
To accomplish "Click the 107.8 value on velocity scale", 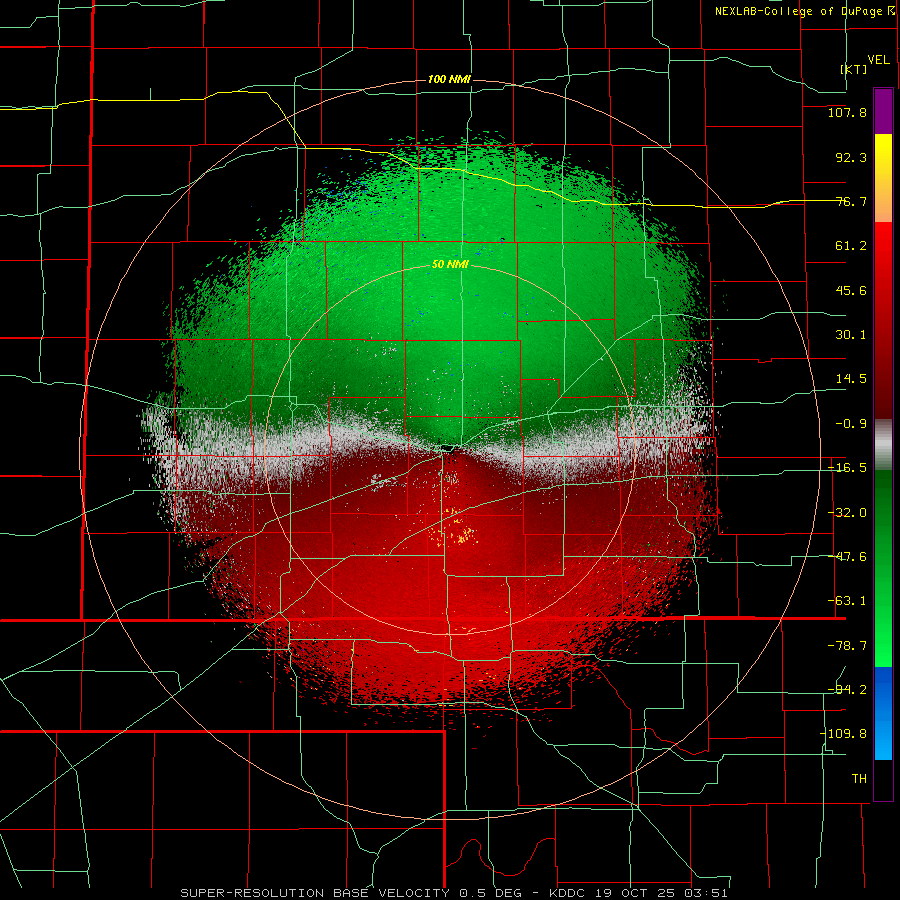I will (847, 112).
